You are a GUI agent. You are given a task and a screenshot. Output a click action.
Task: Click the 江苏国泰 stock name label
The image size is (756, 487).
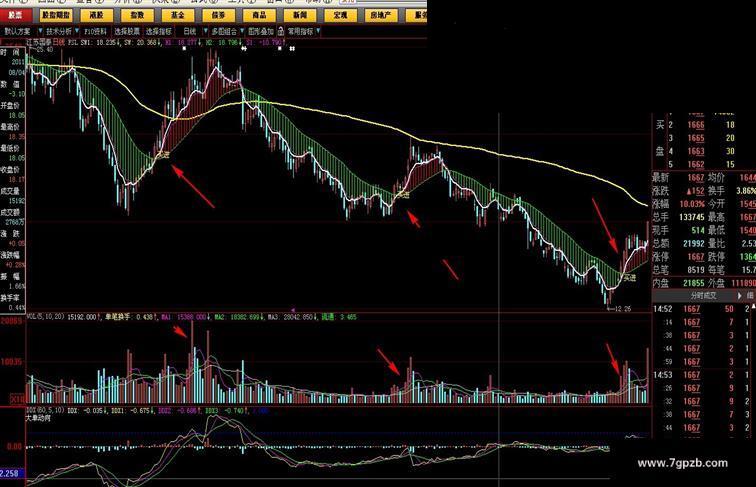click(39, 42)
